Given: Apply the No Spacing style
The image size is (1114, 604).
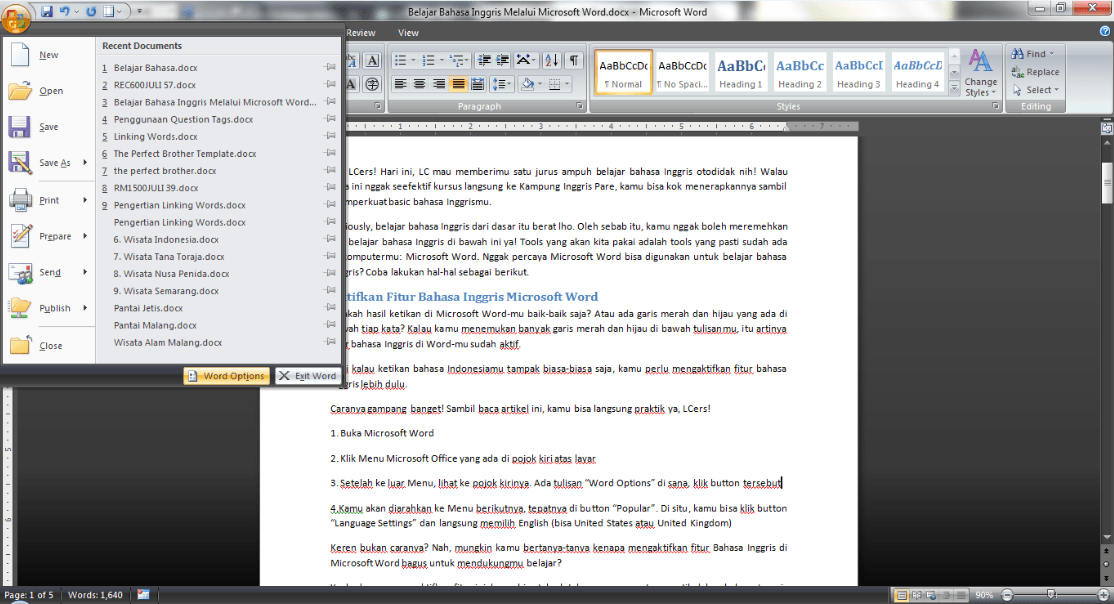Looking at the screenshot, I should (x=682, y=72).
